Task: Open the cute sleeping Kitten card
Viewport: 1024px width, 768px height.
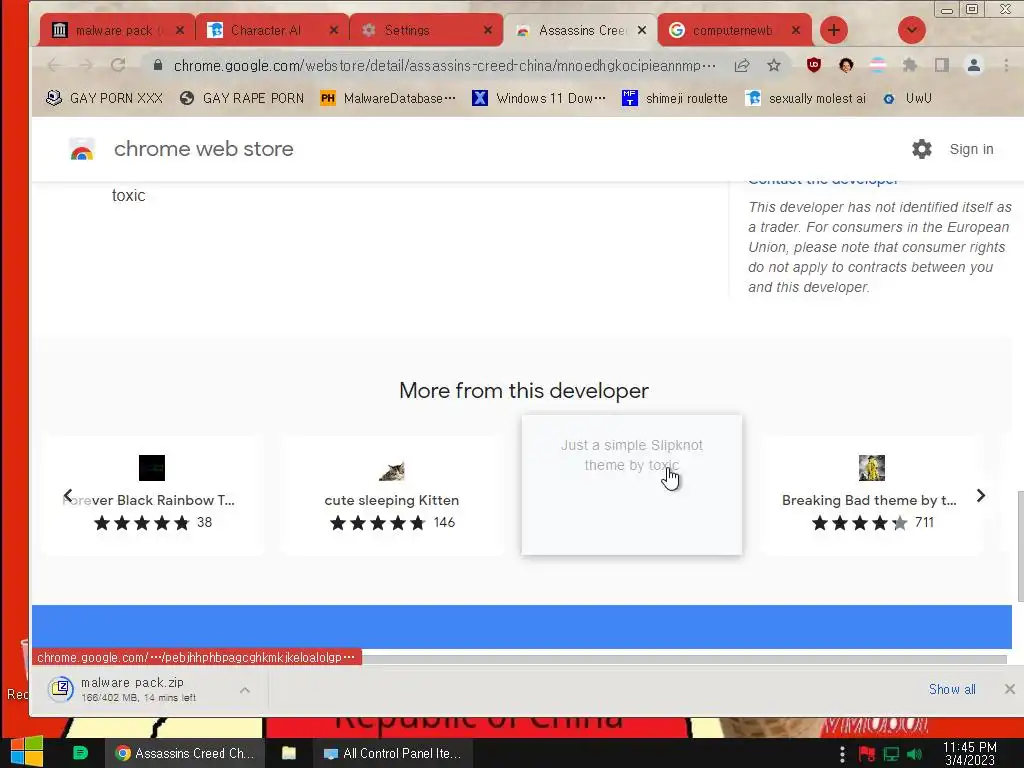Action: [x=392, y=494]
